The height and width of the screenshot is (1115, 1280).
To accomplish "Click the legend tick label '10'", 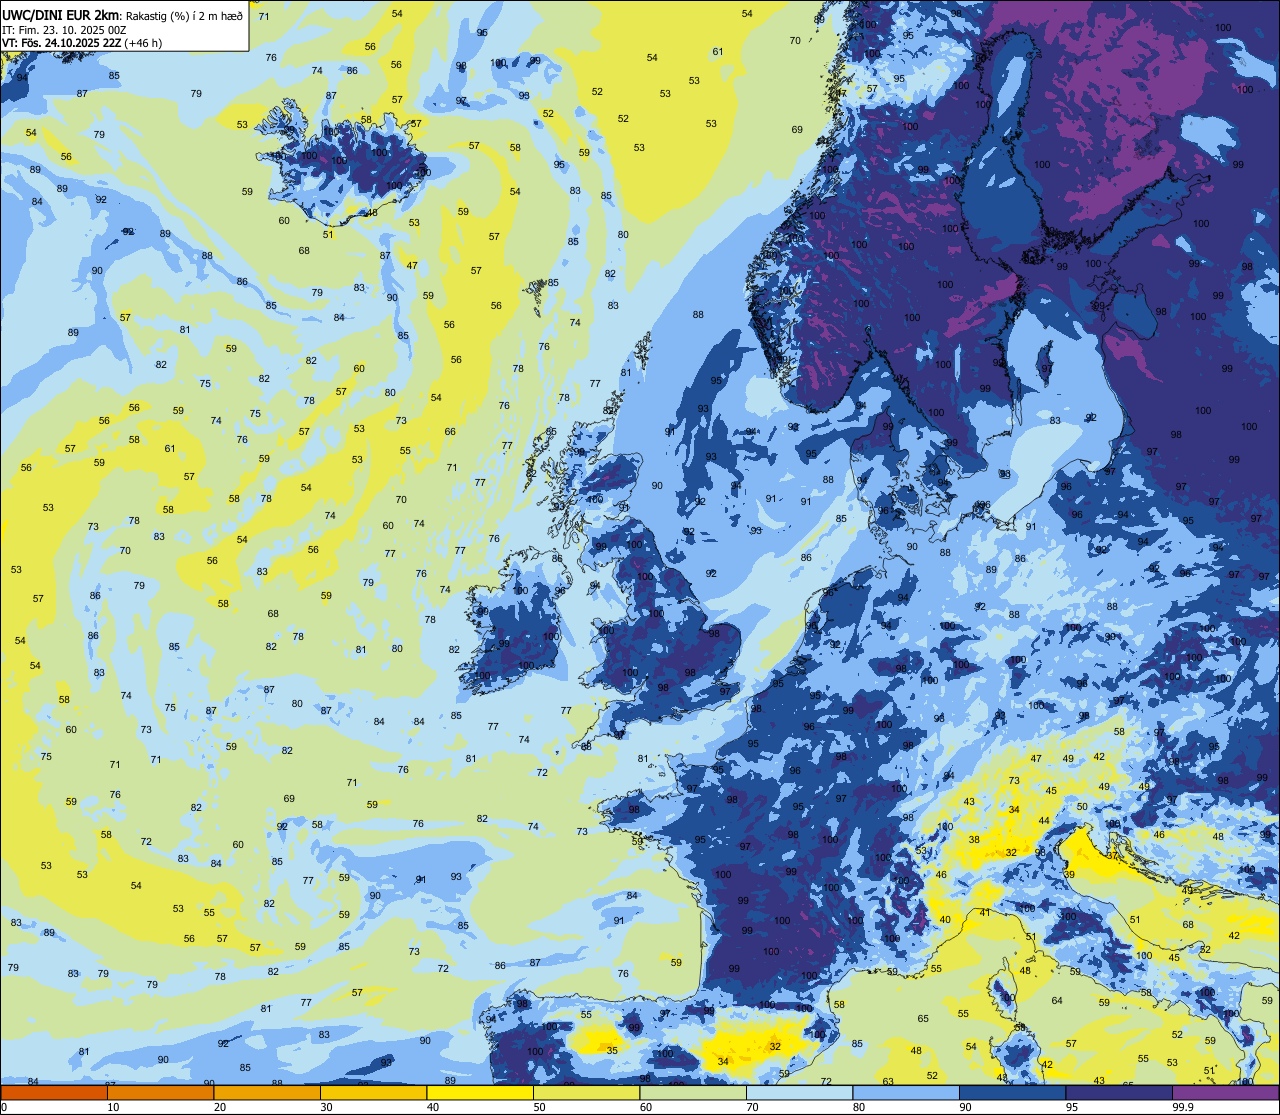I will click(x=113, y=1107).
